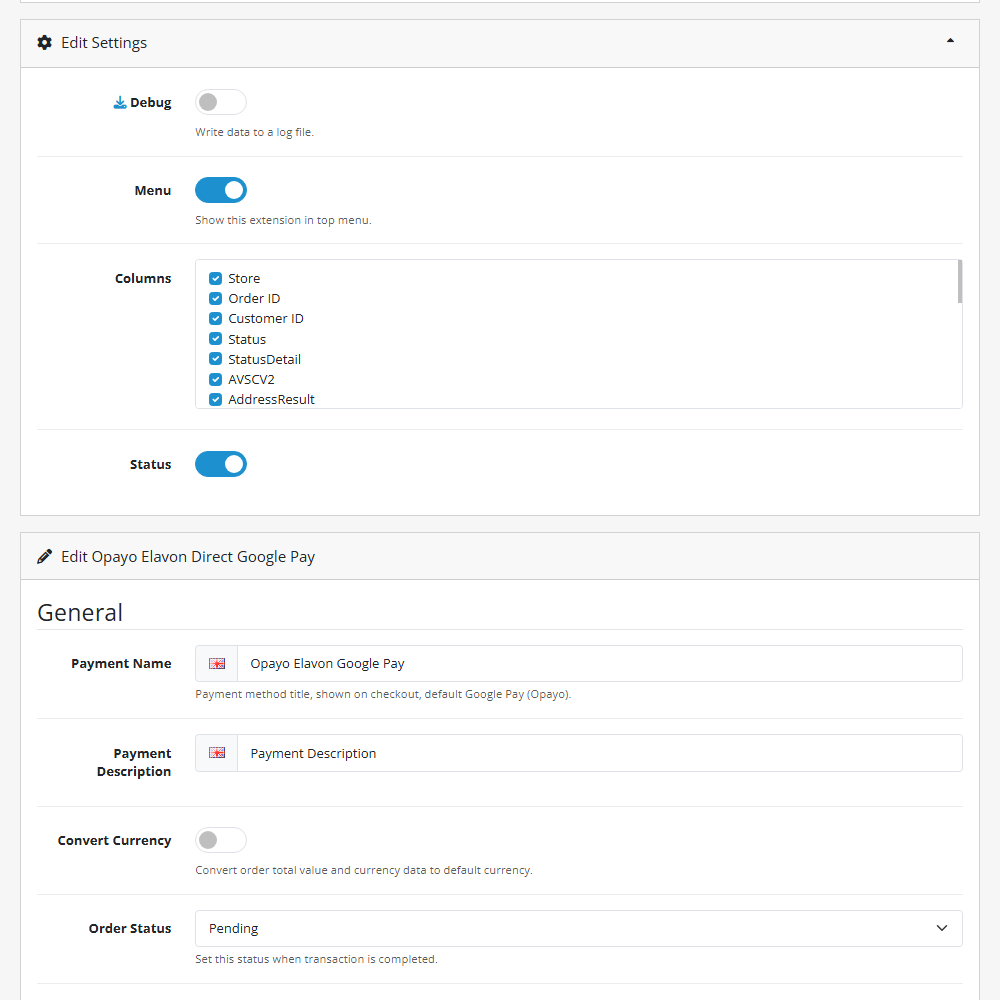1000x1000 pixels.
Task: Click the pencil icon beside Edit Opayo Elavon
Action: (x=45, y=557)
